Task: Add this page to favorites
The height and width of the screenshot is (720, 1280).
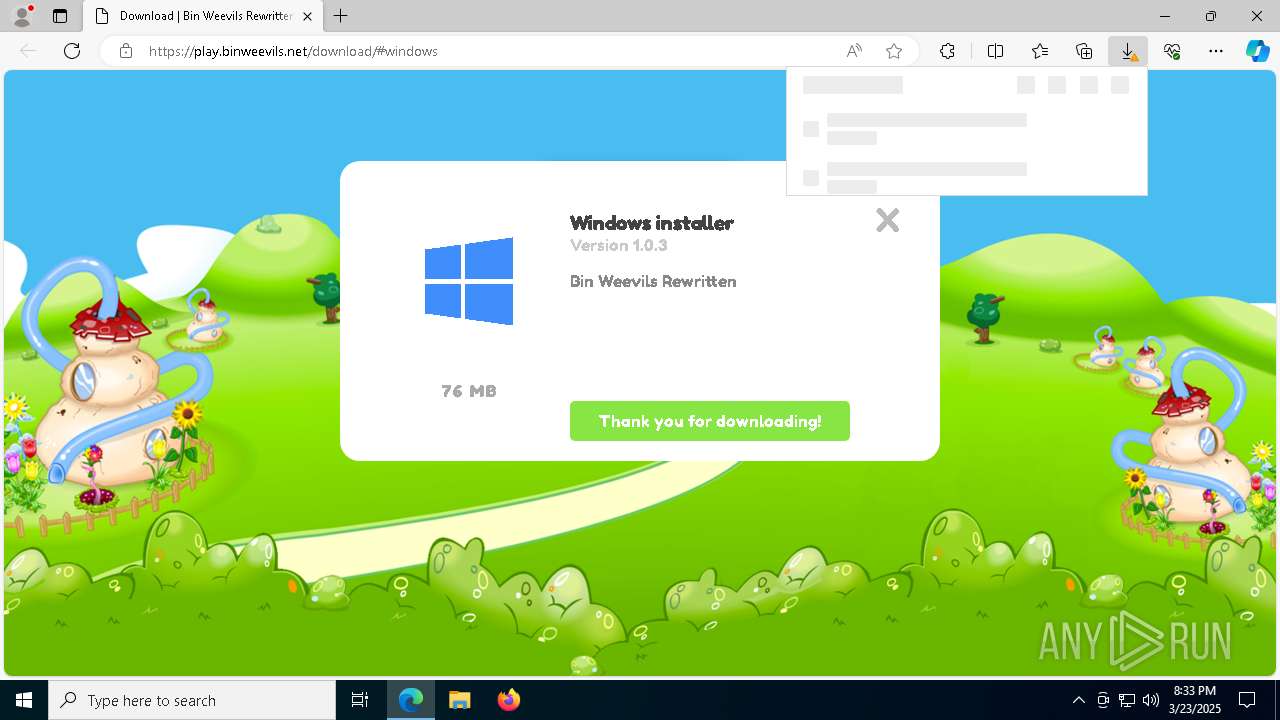Action: point(894,51)
